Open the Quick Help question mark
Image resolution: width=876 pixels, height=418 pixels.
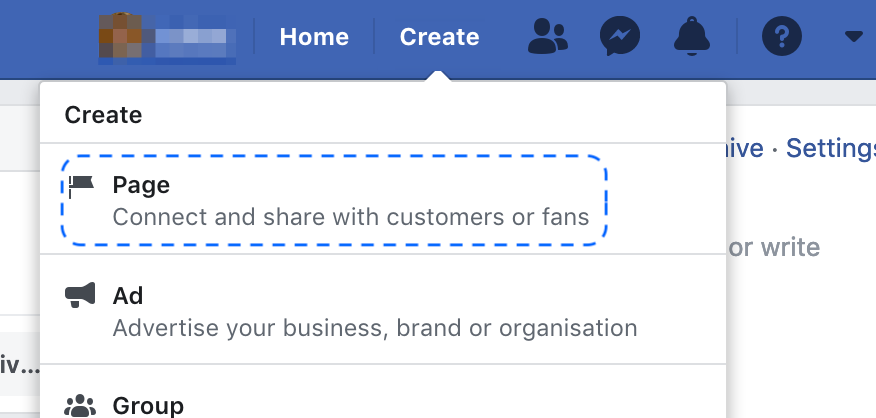tap(782, 36)
